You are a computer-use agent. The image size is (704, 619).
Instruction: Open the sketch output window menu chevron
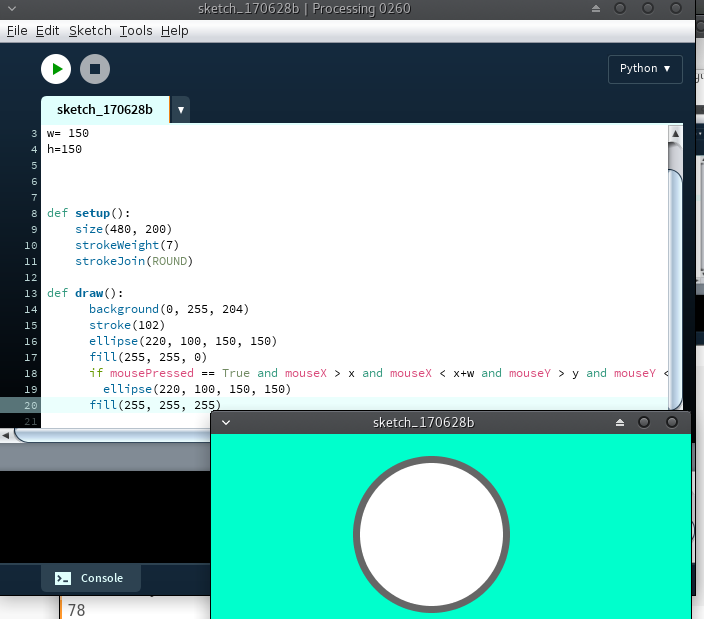[226, 422]
